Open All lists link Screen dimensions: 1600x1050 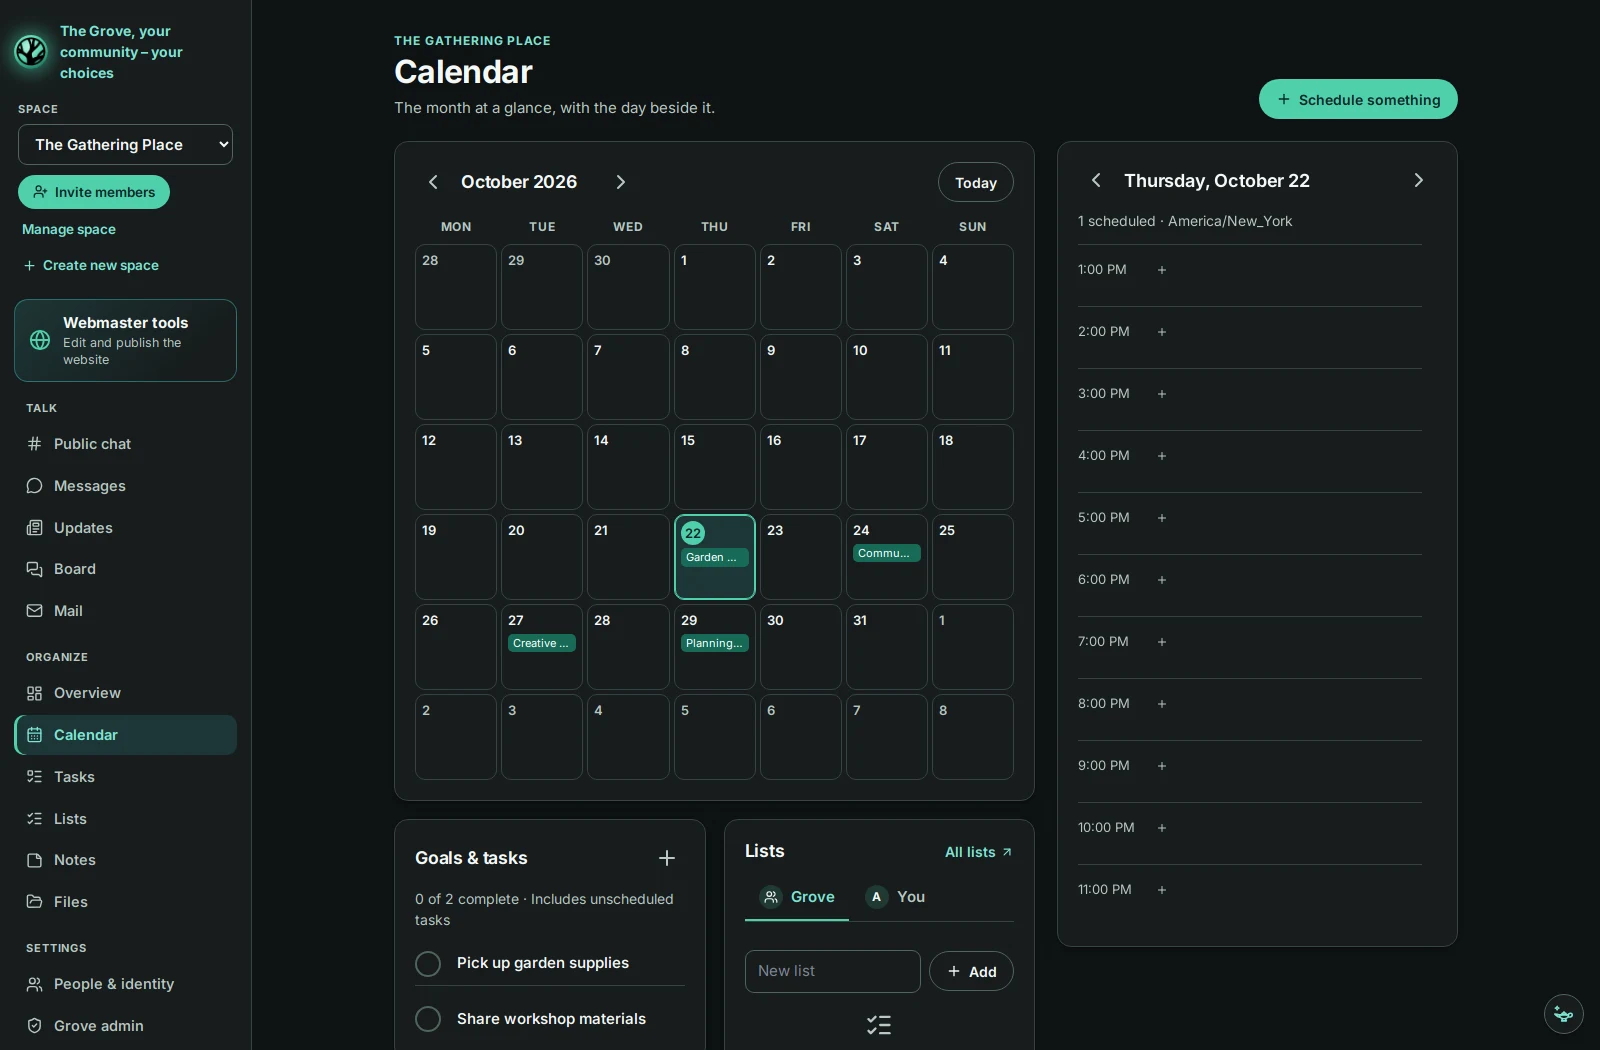pyautogui.click(x=978, y=852)
